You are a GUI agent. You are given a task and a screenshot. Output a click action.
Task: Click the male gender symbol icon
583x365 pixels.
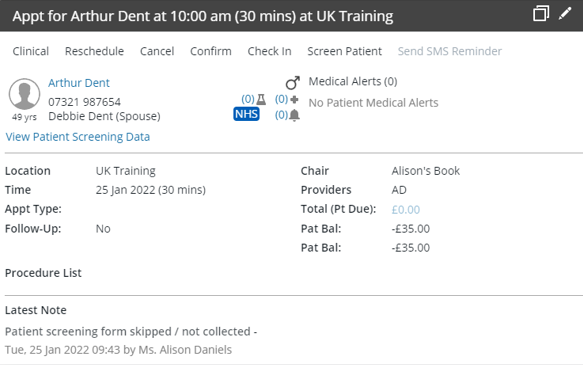click(x=293, y=83)
